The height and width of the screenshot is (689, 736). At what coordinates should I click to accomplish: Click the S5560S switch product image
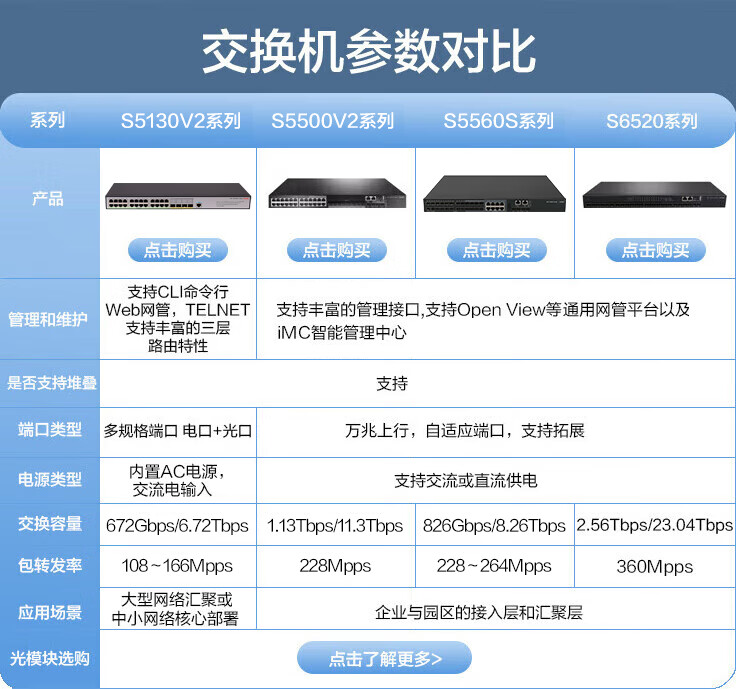495,194
